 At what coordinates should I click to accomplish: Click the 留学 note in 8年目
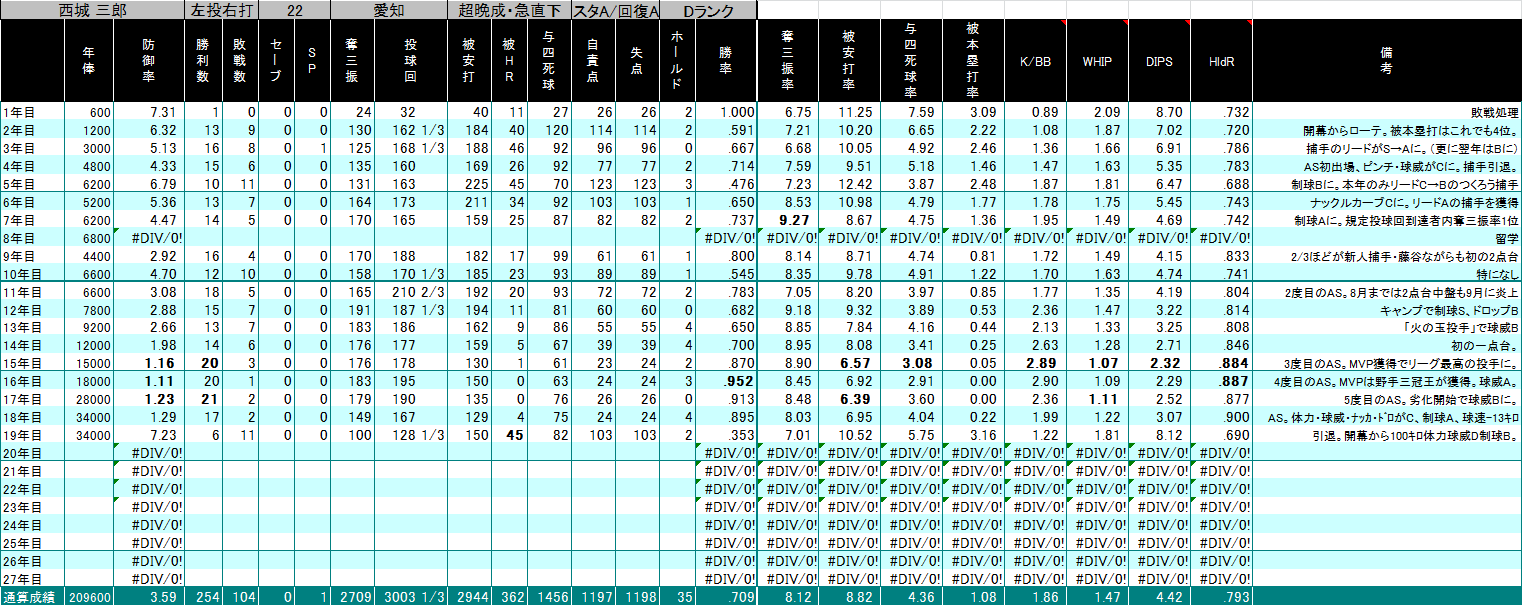coord(1507,237)
